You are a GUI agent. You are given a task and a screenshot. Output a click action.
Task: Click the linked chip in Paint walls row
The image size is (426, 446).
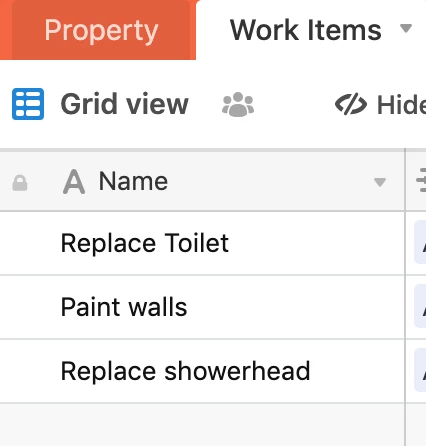pyautogui.click(x=420, y=306)
